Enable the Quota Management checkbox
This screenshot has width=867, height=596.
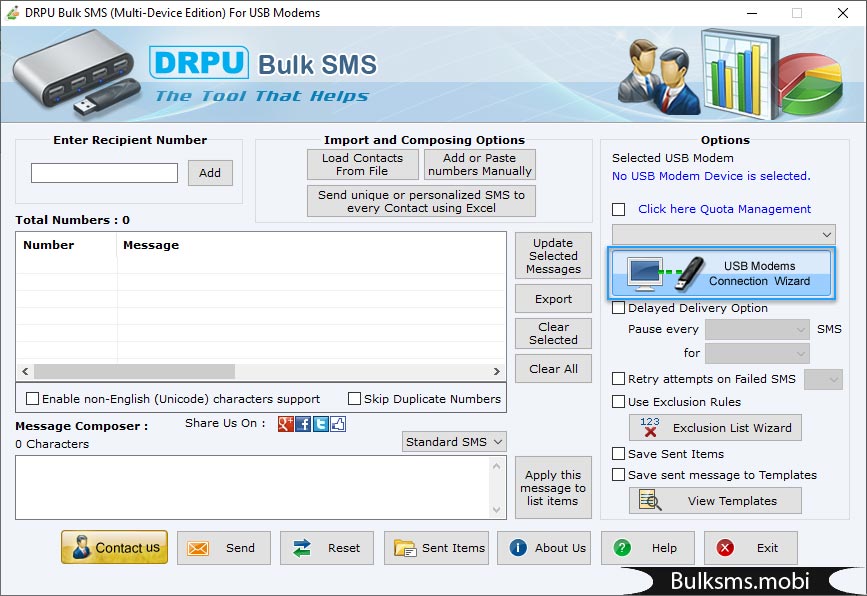tap(619, 210)
